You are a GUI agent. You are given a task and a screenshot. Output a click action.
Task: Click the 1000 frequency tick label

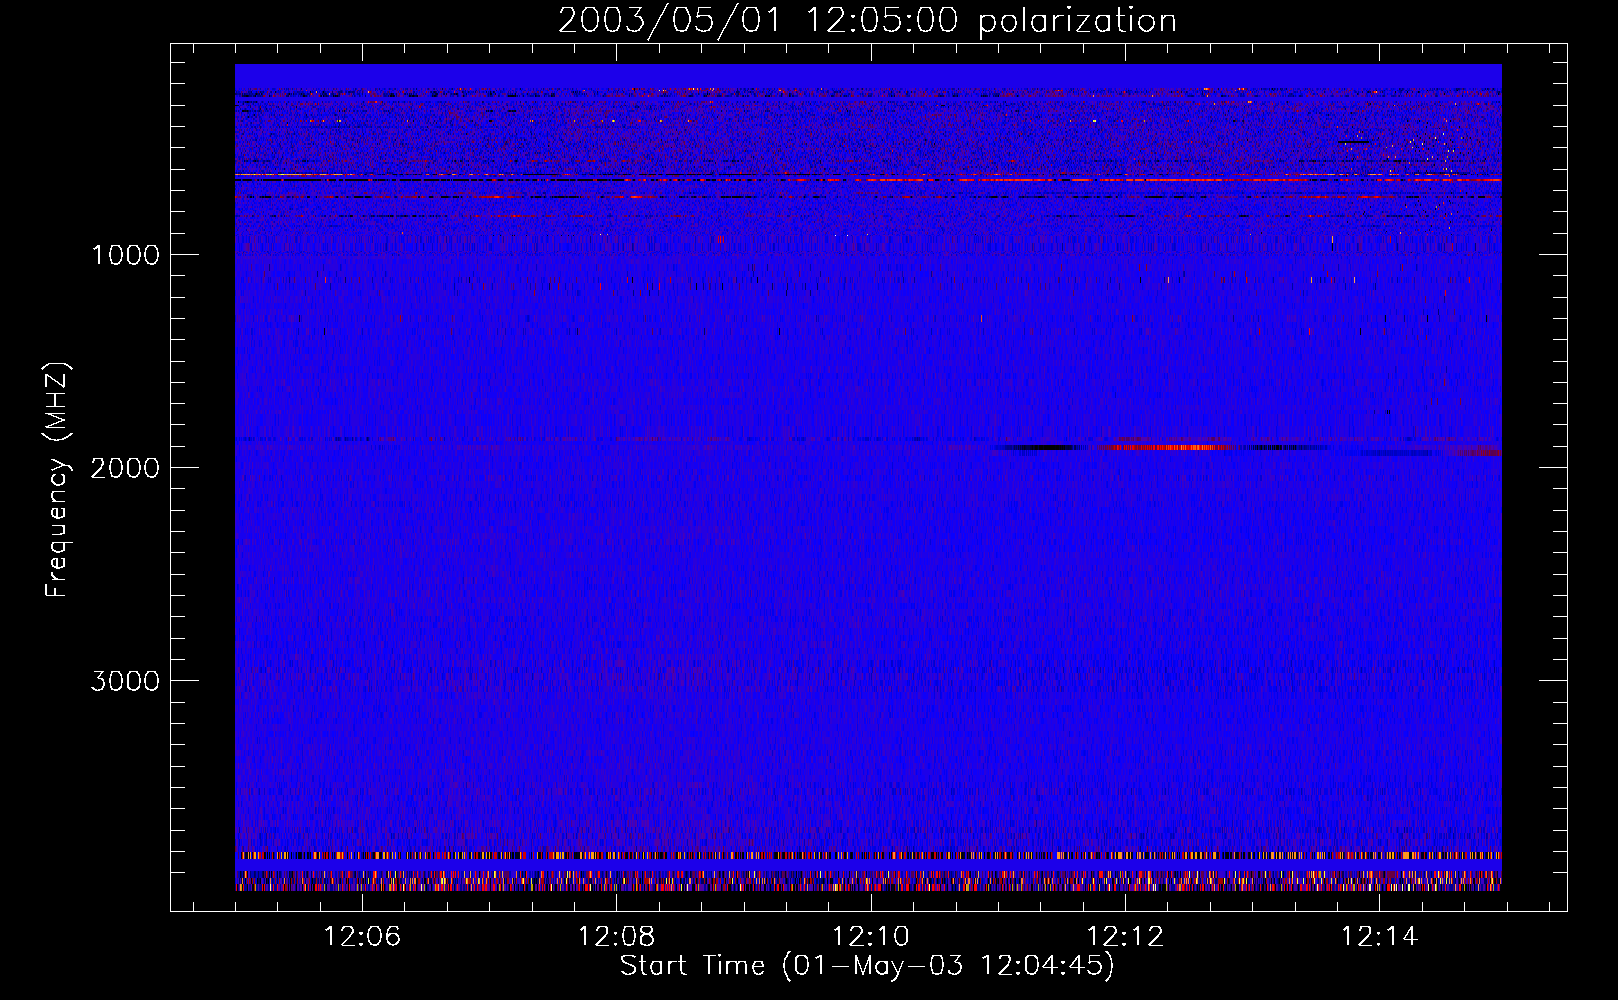click(125, 255)
